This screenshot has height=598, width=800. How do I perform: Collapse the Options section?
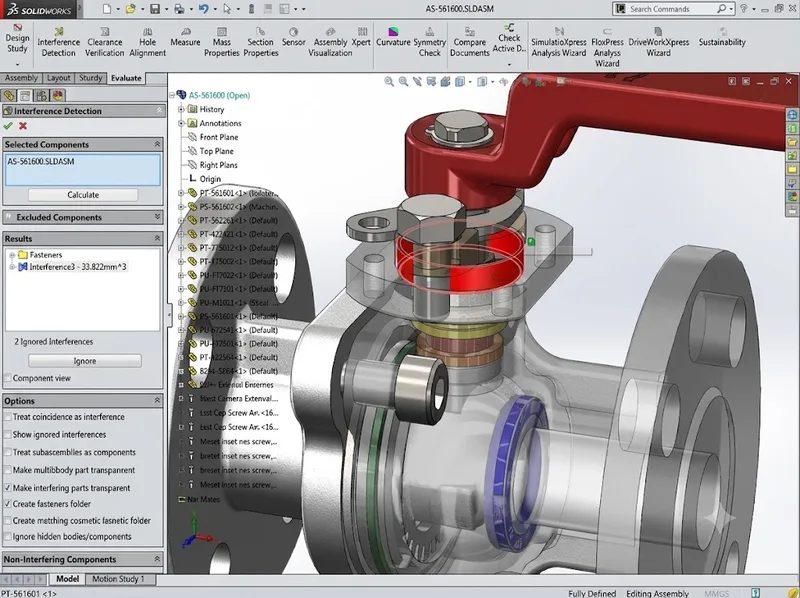(157, 401)
